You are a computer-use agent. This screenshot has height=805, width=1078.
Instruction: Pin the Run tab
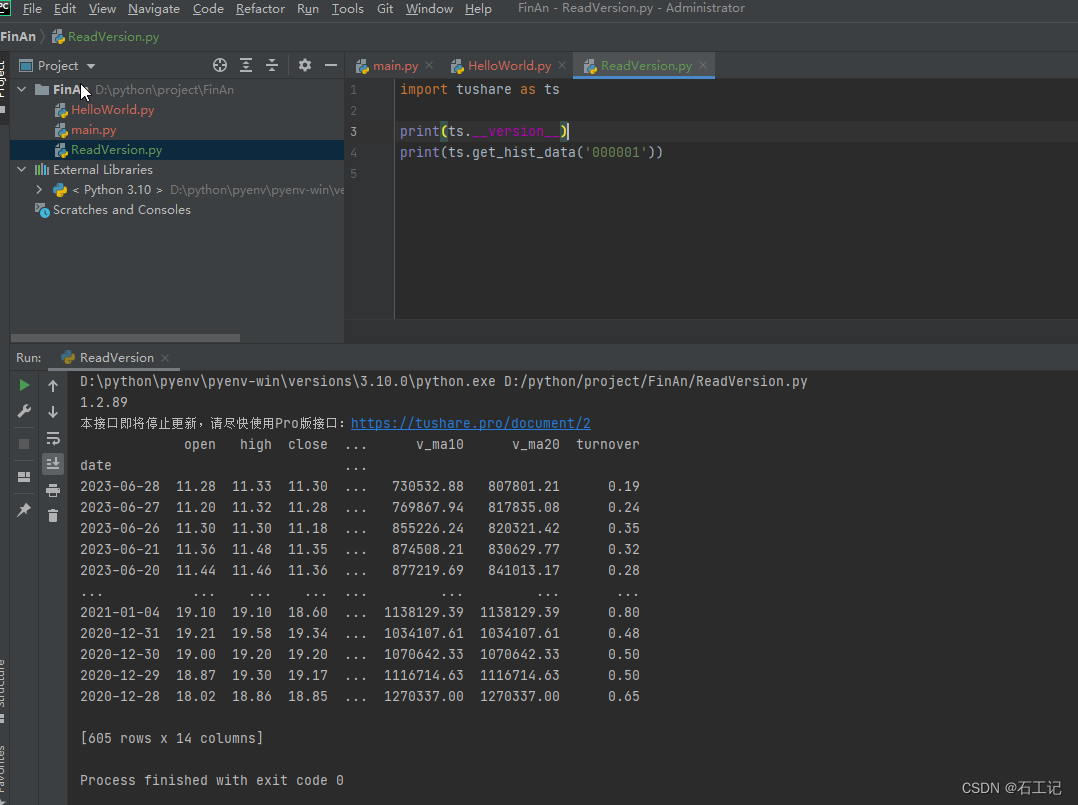pyautogui.click(x=24, y=509)
